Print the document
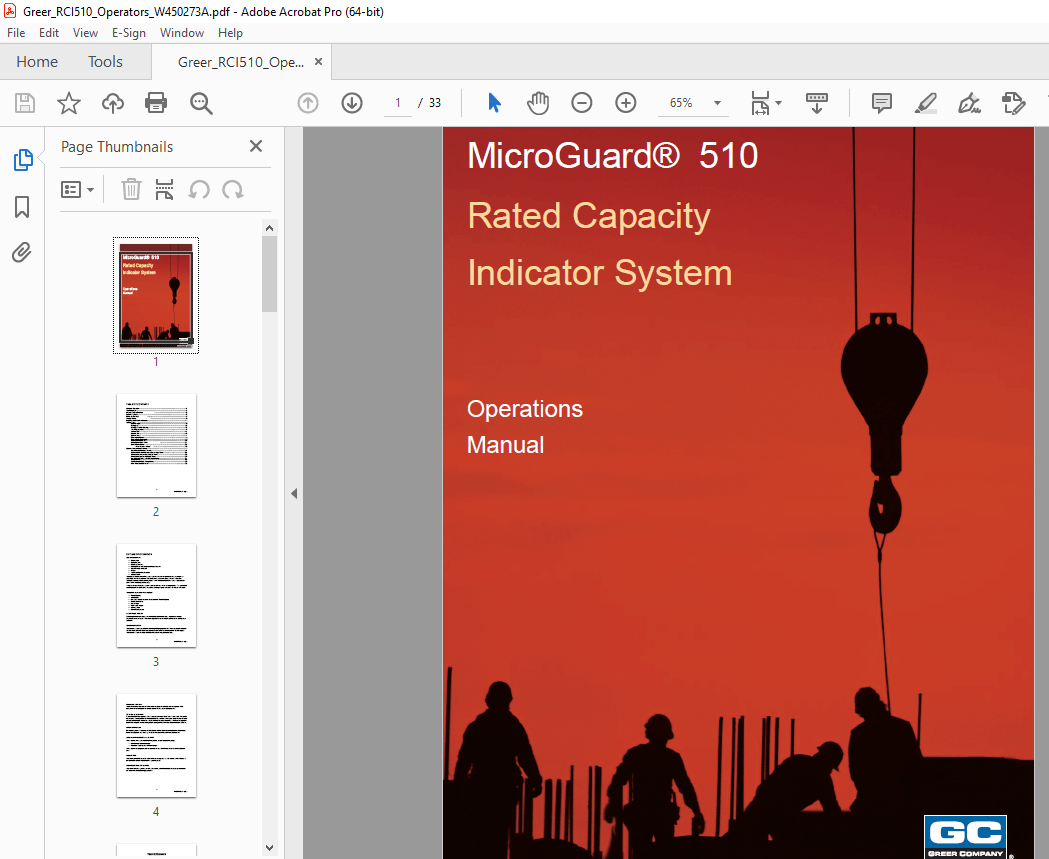Screen dimensions: 1049x859 (156, 103)
